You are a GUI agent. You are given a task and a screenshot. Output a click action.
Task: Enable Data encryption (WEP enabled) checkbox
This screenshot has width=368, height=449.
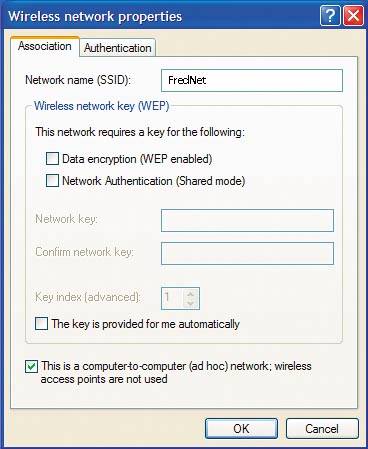[52, 159]
